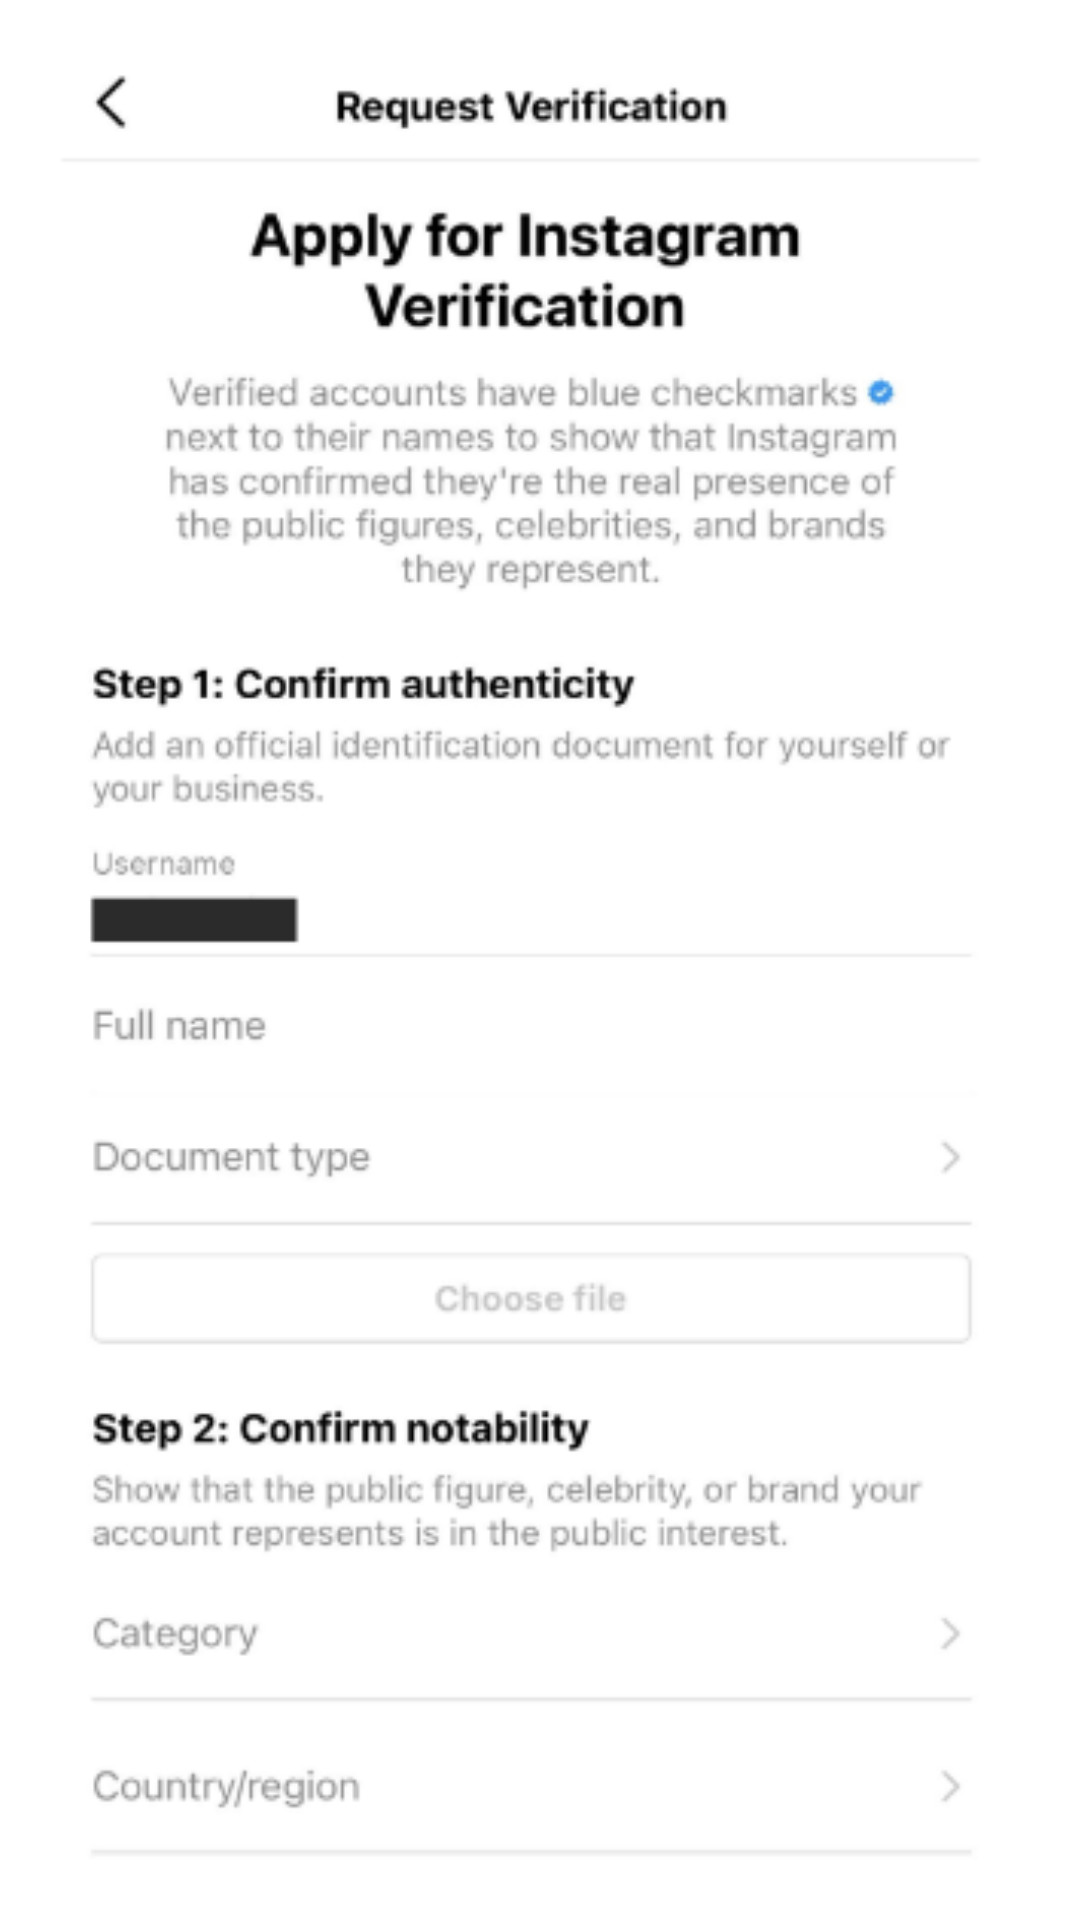Select the Apply for Instagram Verification heading
This screenshot has width=1080, height=1920.
pos(525,271)
